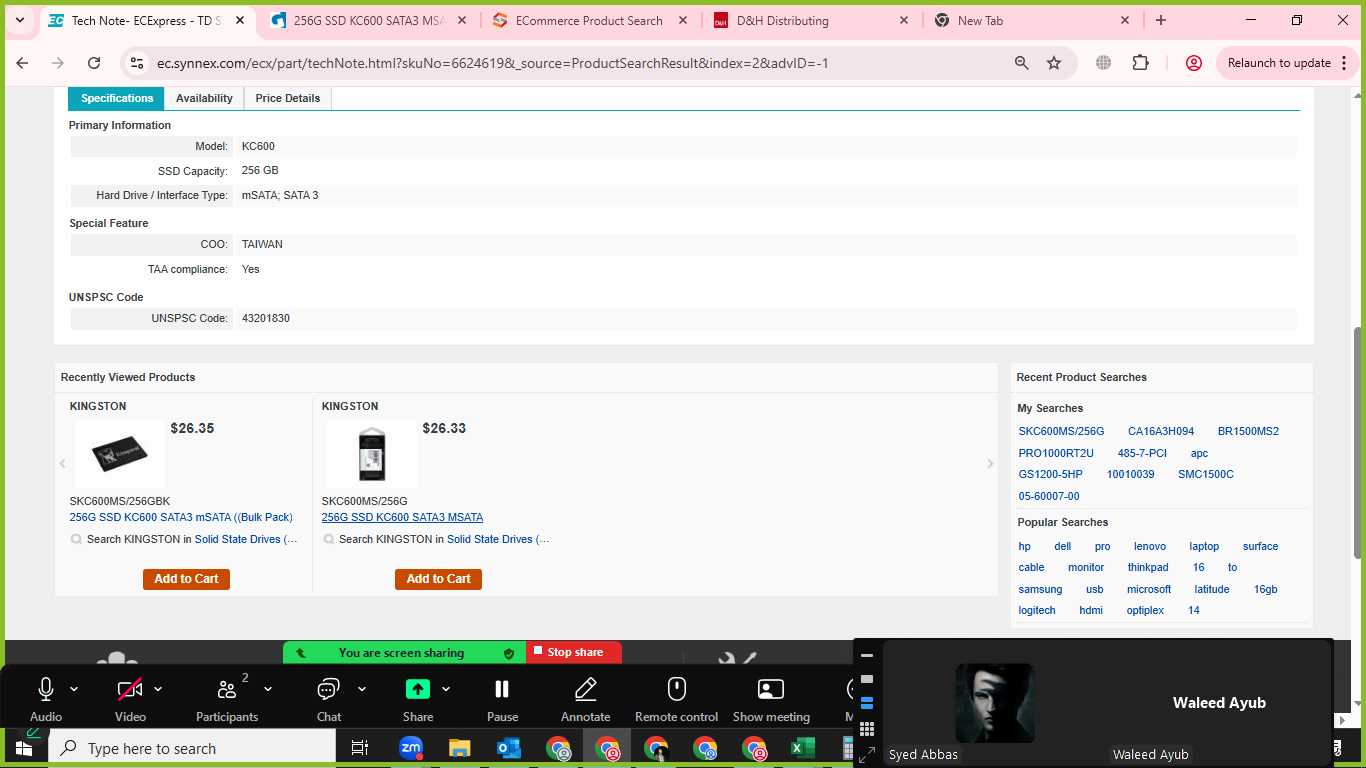
Task: Open Chrome extensions puzzle icon
Action: 1141,63
